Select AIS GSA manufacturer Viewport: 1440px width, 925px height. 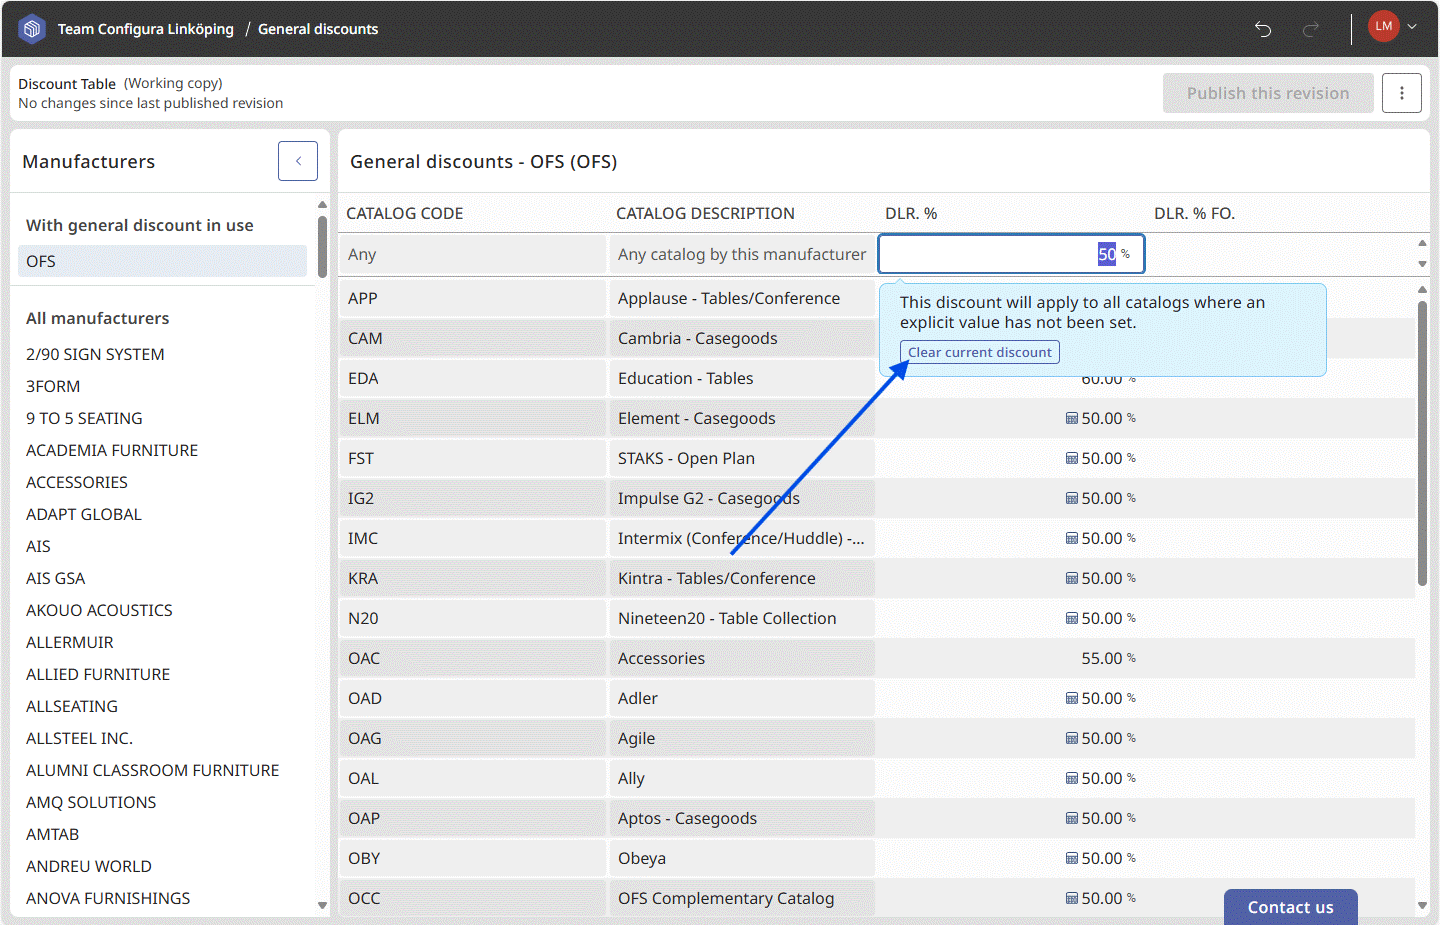pyautogui.click(x=56, y=578)
